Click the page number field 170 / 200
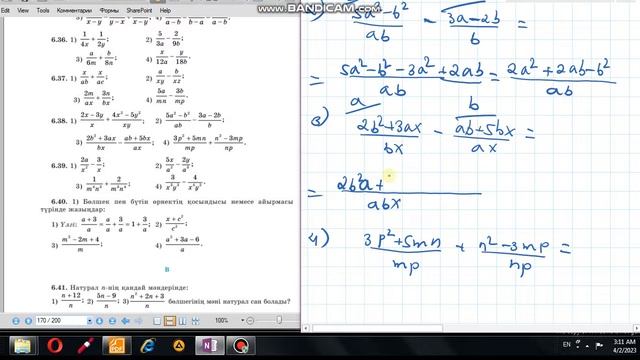640x360 pixels. coord(61,321)
